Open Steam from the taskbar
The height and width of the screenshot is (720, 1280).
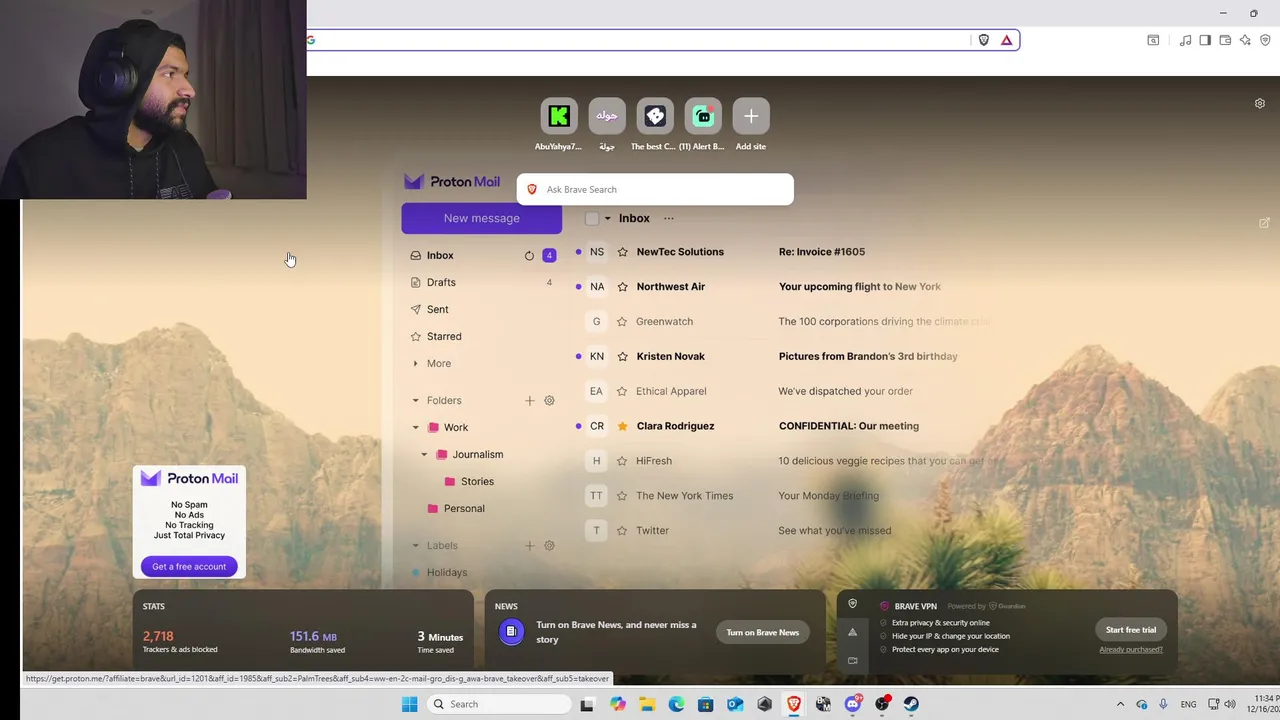point(911,704)
